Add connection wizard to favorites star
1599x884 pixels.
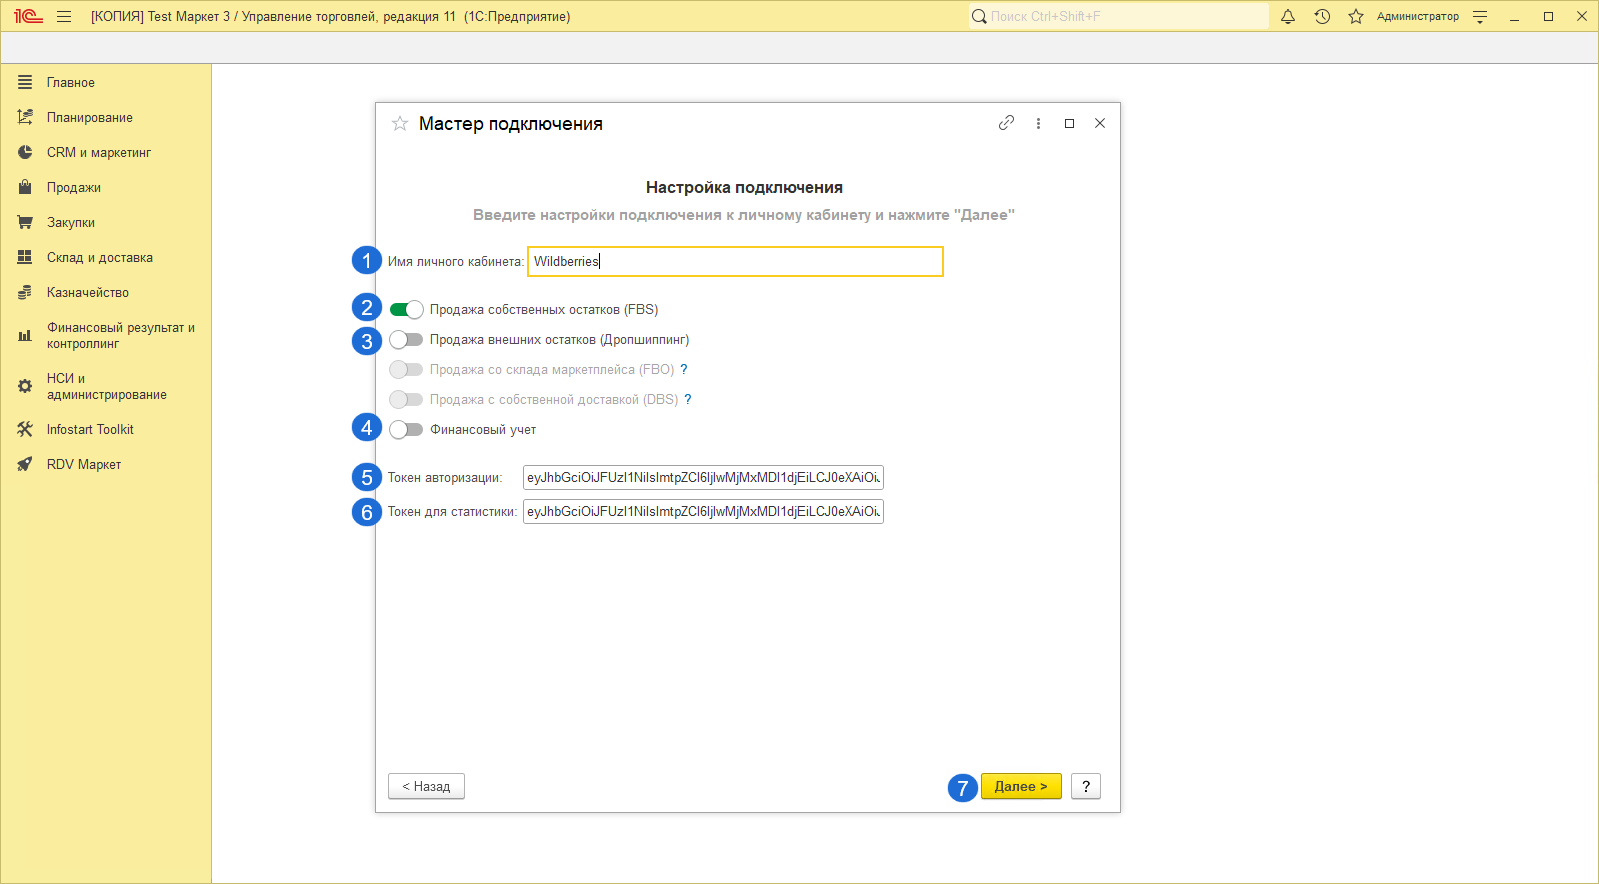pyautogui.click(x=400, y=123)
